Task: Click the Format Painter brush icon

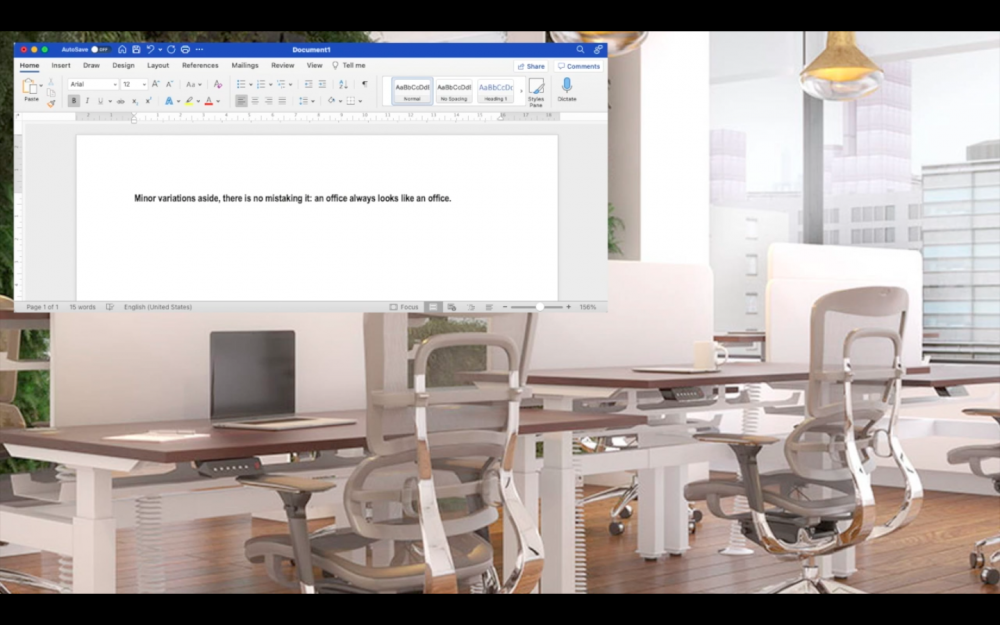Action: point(50,103)
